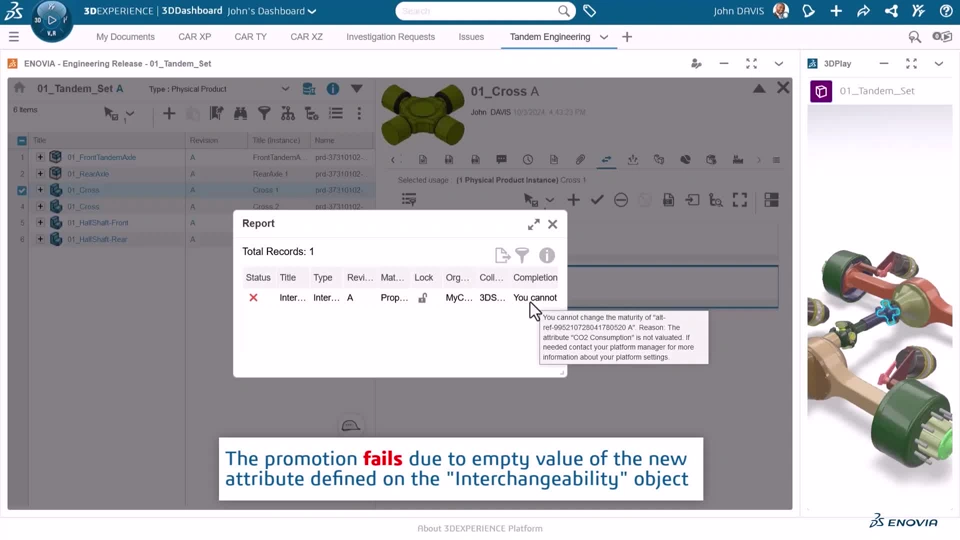Viewport: 960px width, 540px height.
Task: Expand the 01_HalfShaft-Rear tree row
Action: pos(40,239)
